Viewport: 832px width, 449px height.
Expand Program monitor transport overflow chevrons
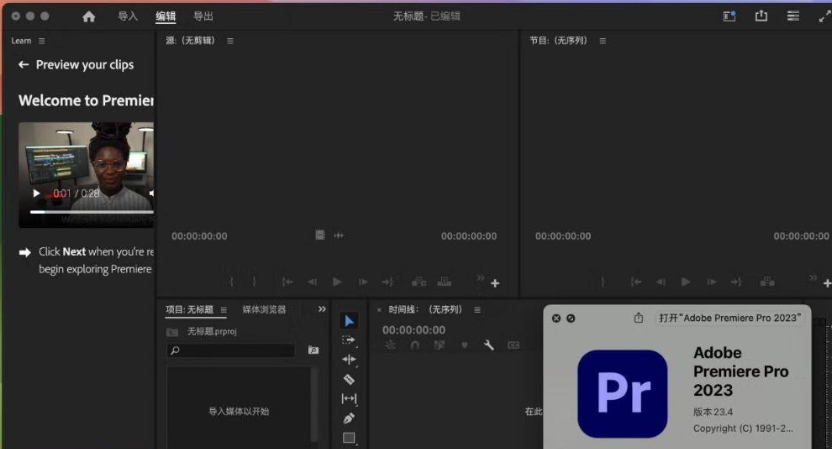pos(813,278)
